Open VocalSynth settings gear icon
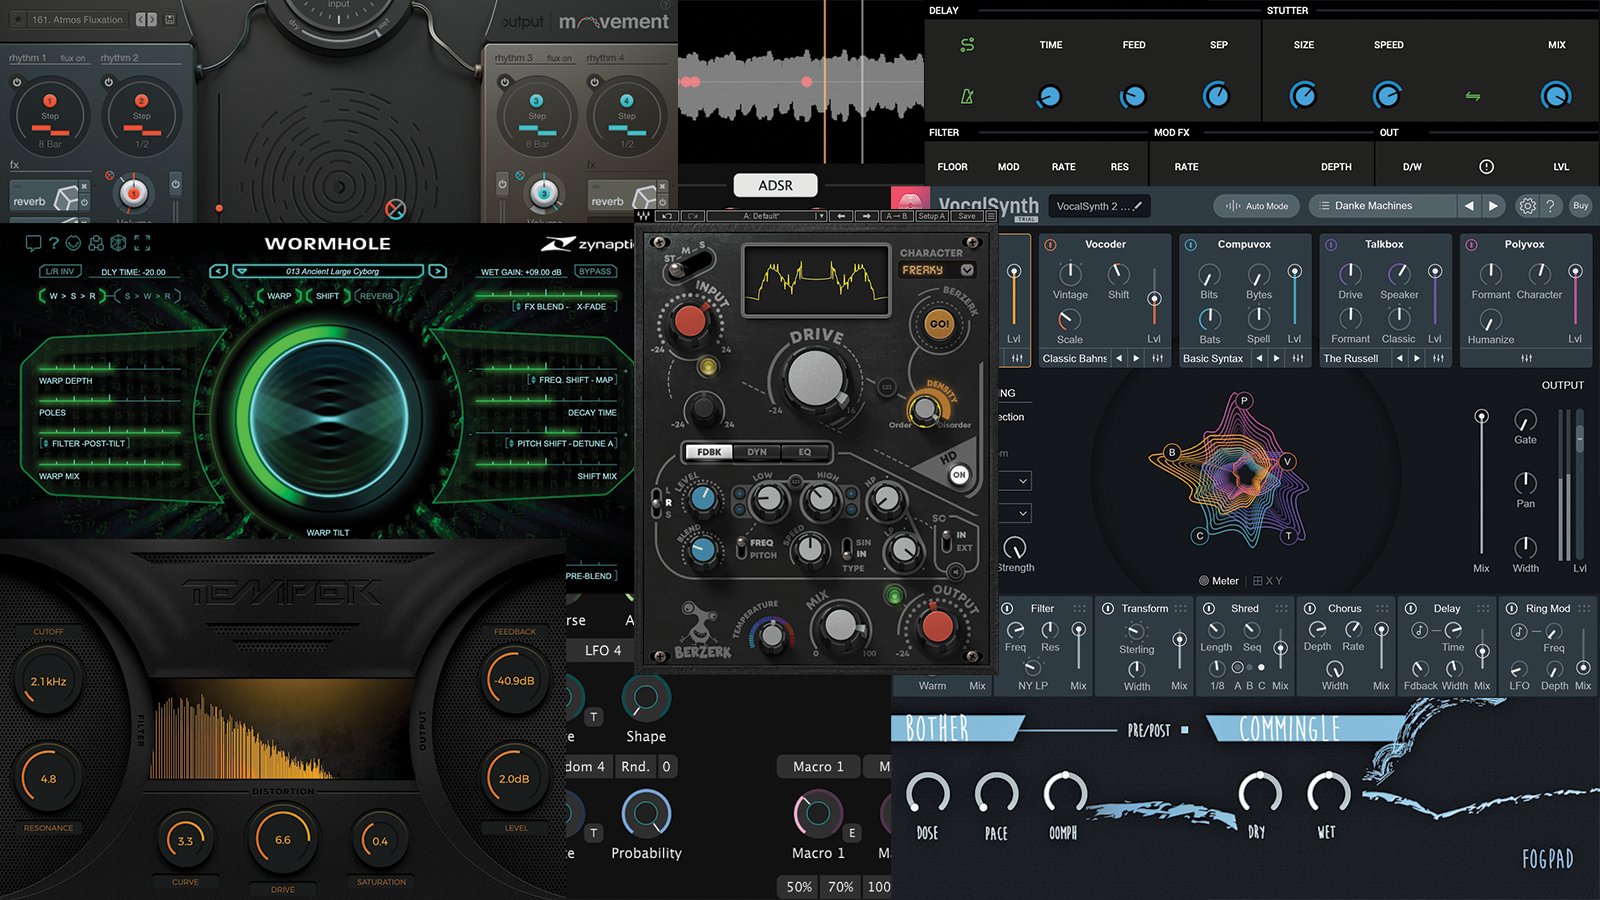 [x=1527, y=206]
